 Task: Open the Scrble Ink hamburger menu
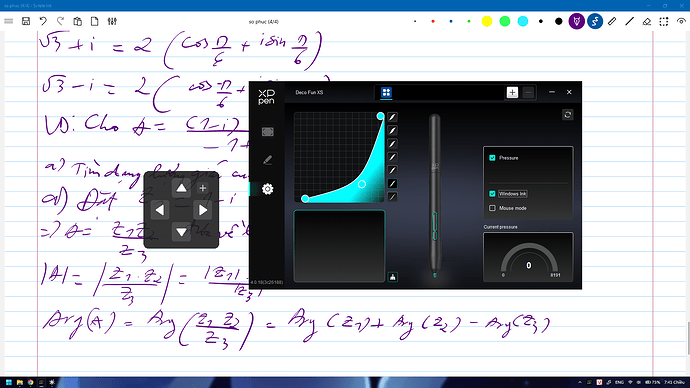point(9,21)
